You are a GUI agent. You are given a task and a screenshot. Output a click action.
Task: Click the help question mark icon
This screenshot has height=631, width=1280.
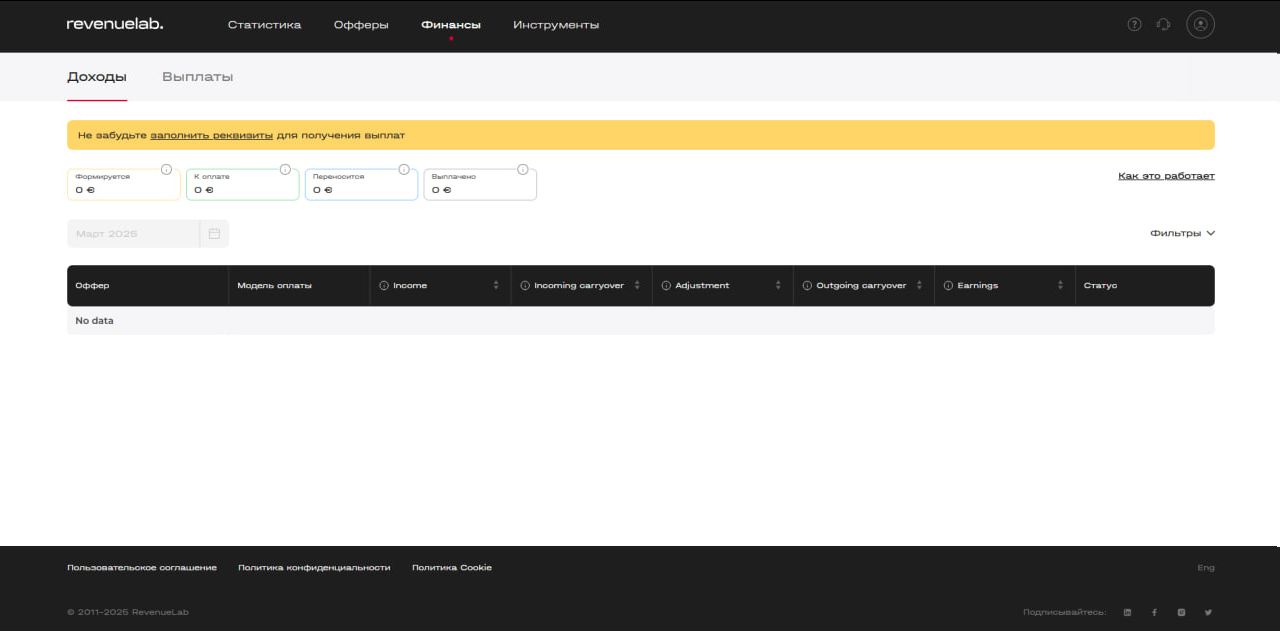tap(1134, 25)
